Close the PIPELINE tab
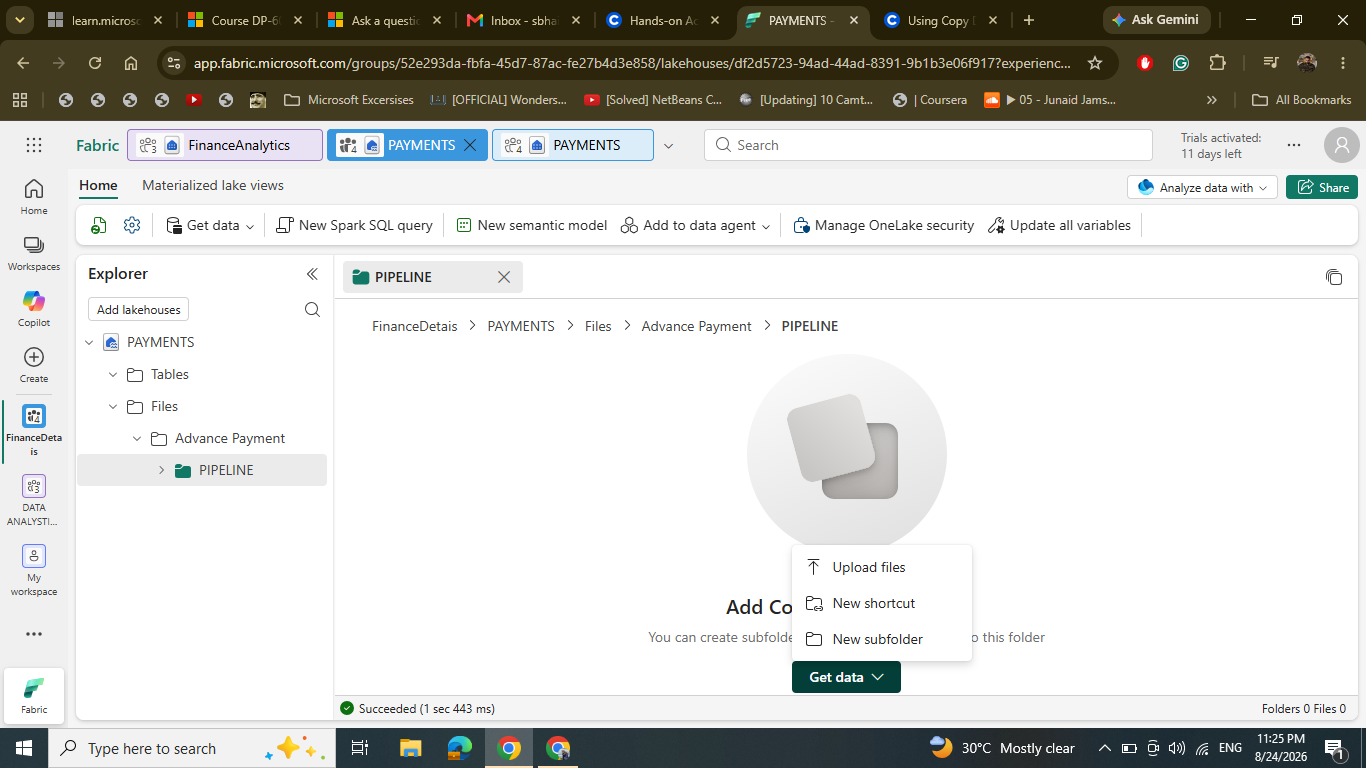 (504, 277)
